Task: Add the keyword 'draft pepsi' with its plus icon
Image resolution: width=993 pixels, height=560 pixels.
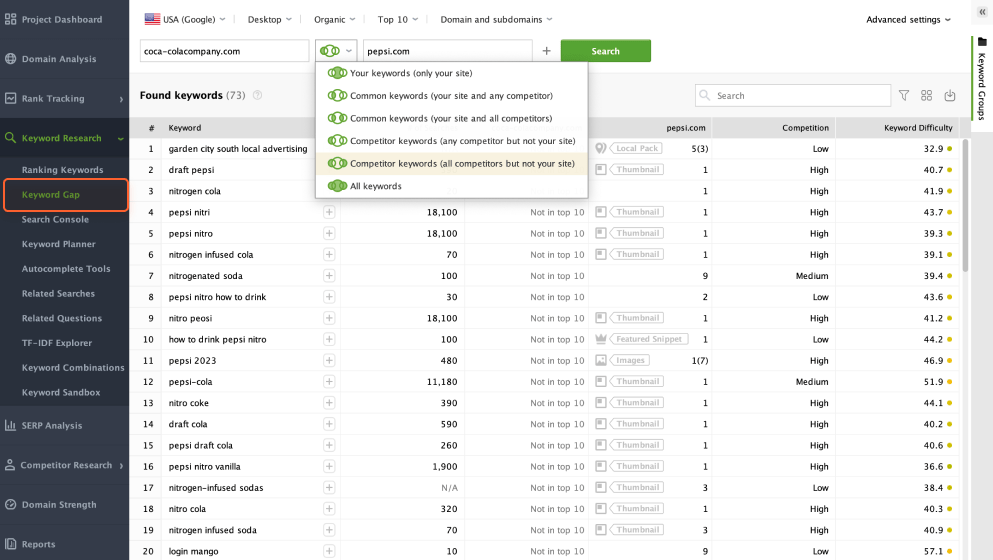Action: [329, 170]
